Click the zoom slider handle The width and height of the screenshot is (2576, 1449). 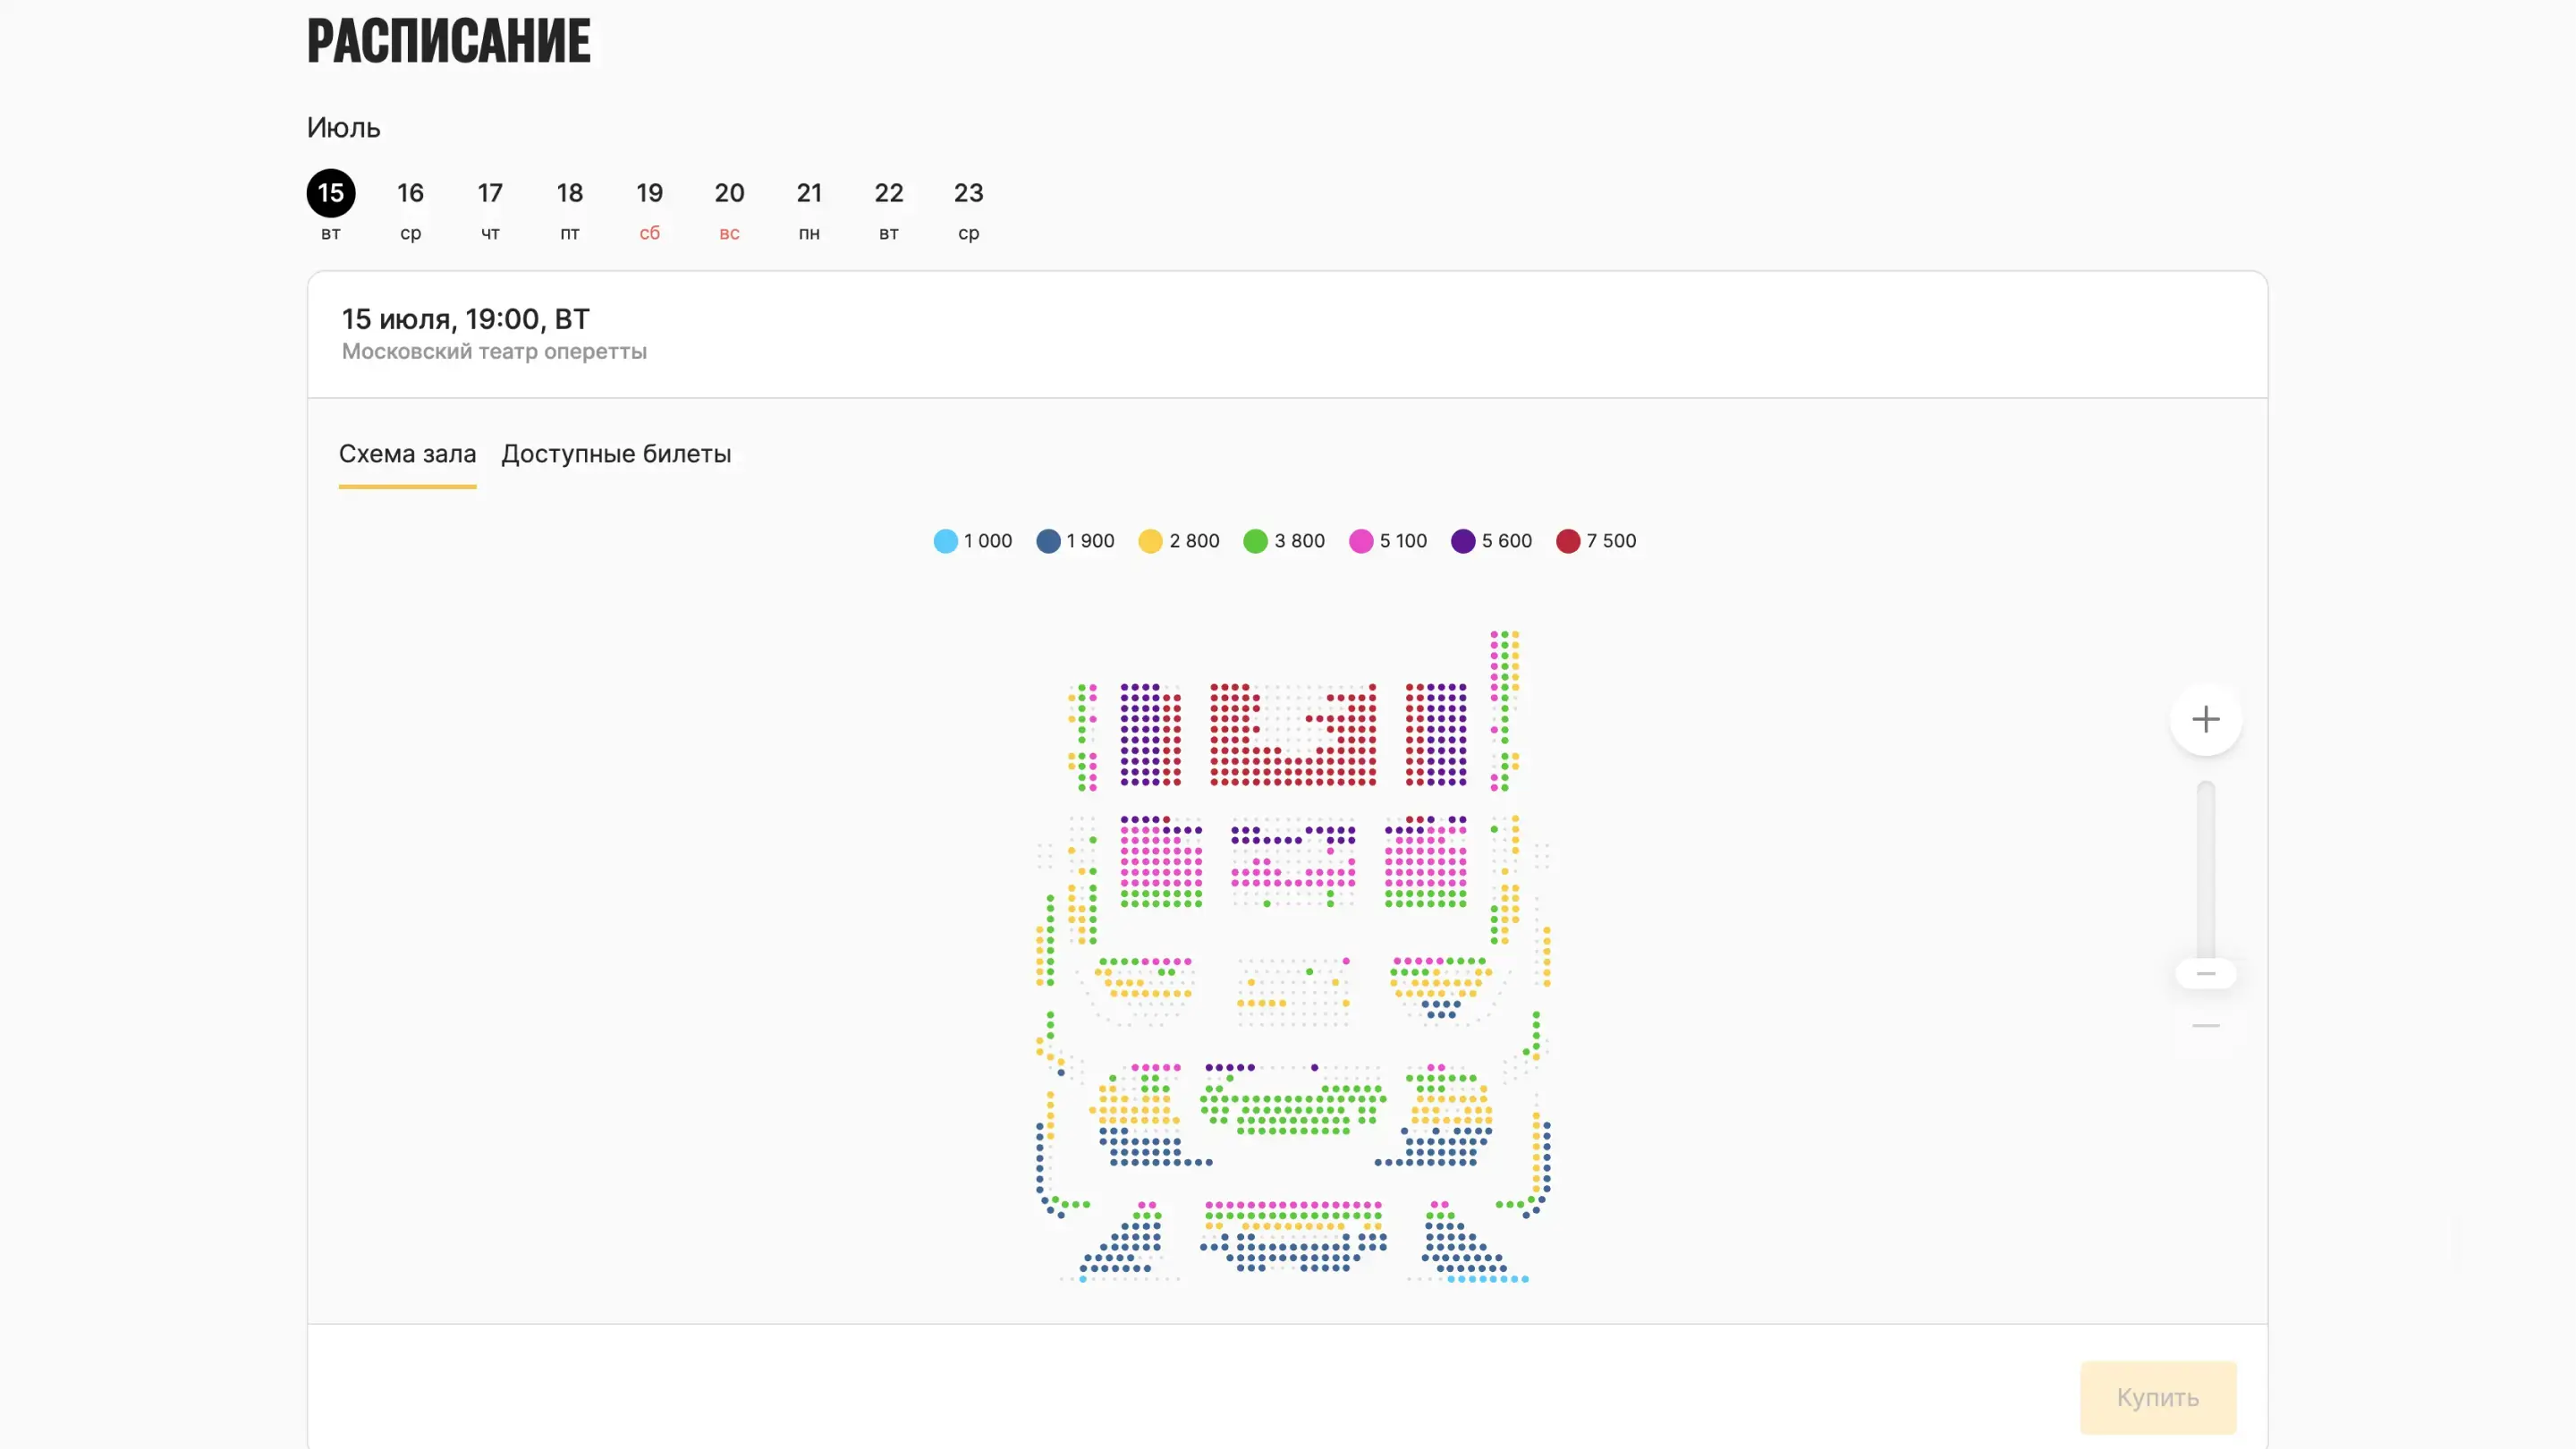click(2205, 973)
